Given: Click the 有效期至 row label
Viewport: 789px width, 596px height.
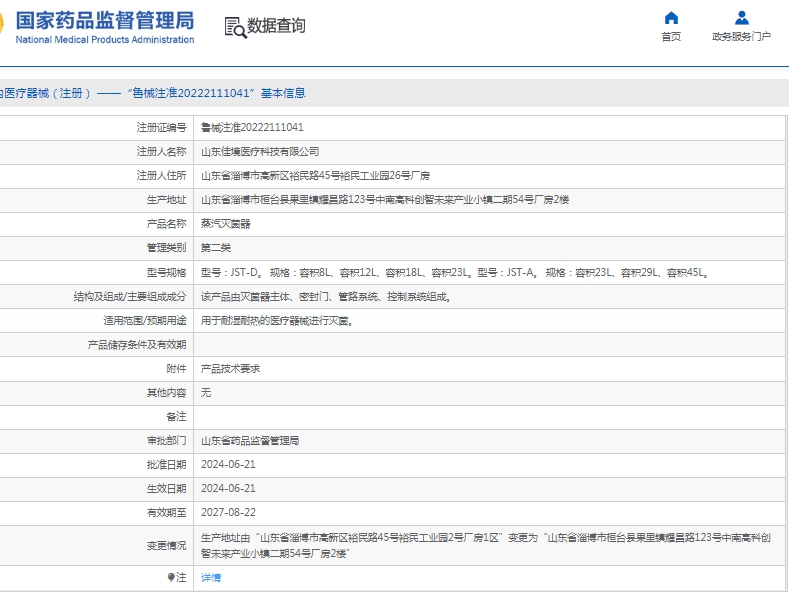Looking at the screenshot, I should (x=166, y=512).
